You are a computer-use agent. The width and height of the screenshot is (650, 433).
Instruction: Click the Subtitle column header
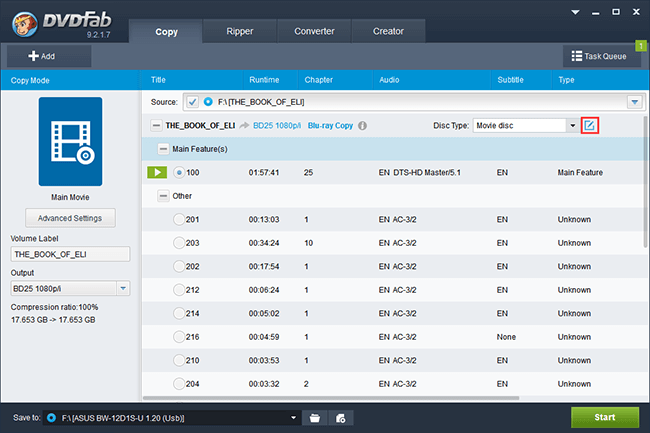point(521,80)
